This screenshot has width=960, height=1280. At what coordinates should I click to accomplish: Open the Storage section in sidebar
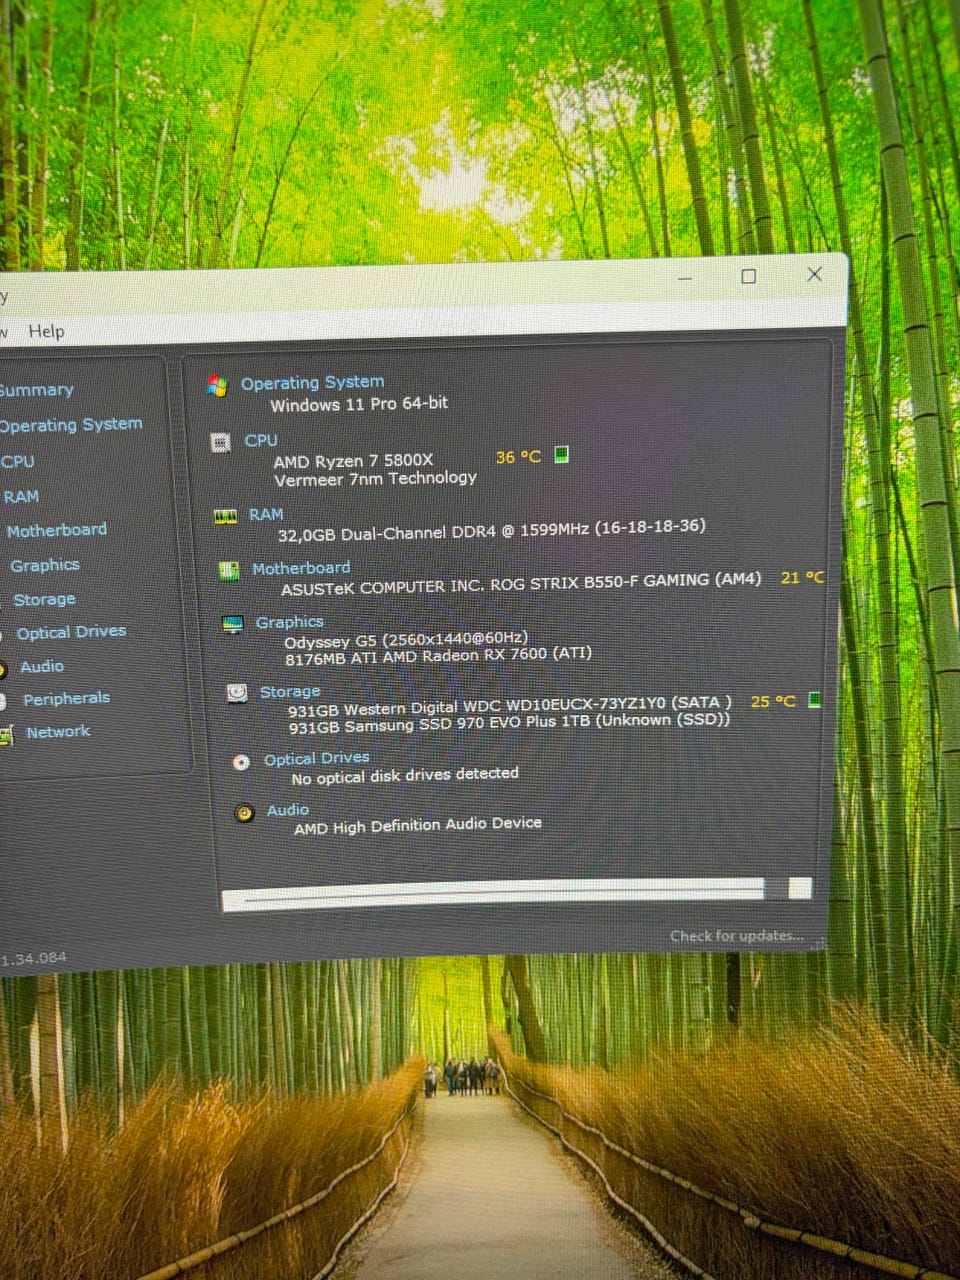(44, 599)
